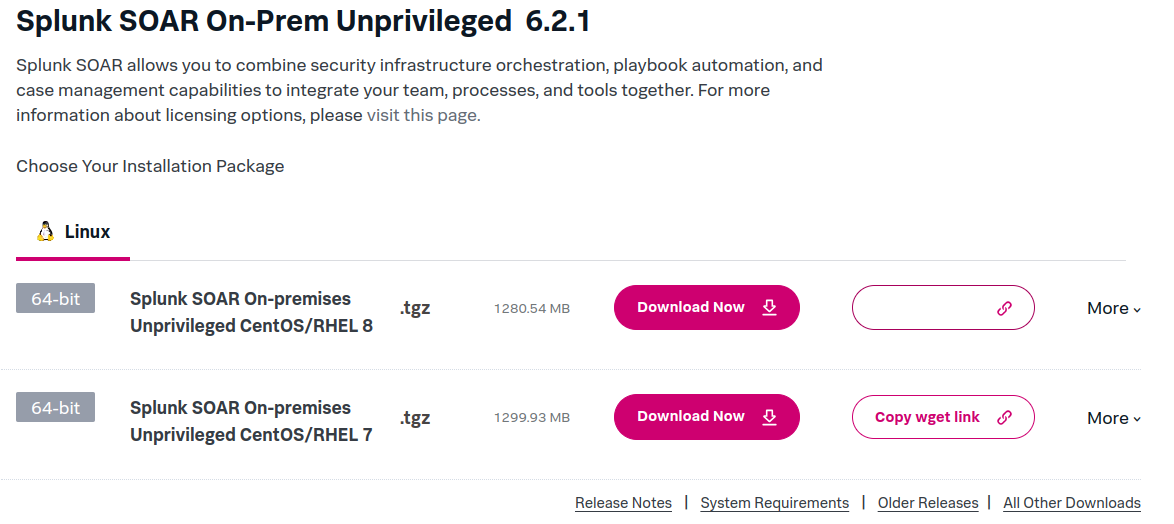Click the 64-bit badge for CentOS/RHEL 7
The image size is (1174, 524).
tap(55, 407)
